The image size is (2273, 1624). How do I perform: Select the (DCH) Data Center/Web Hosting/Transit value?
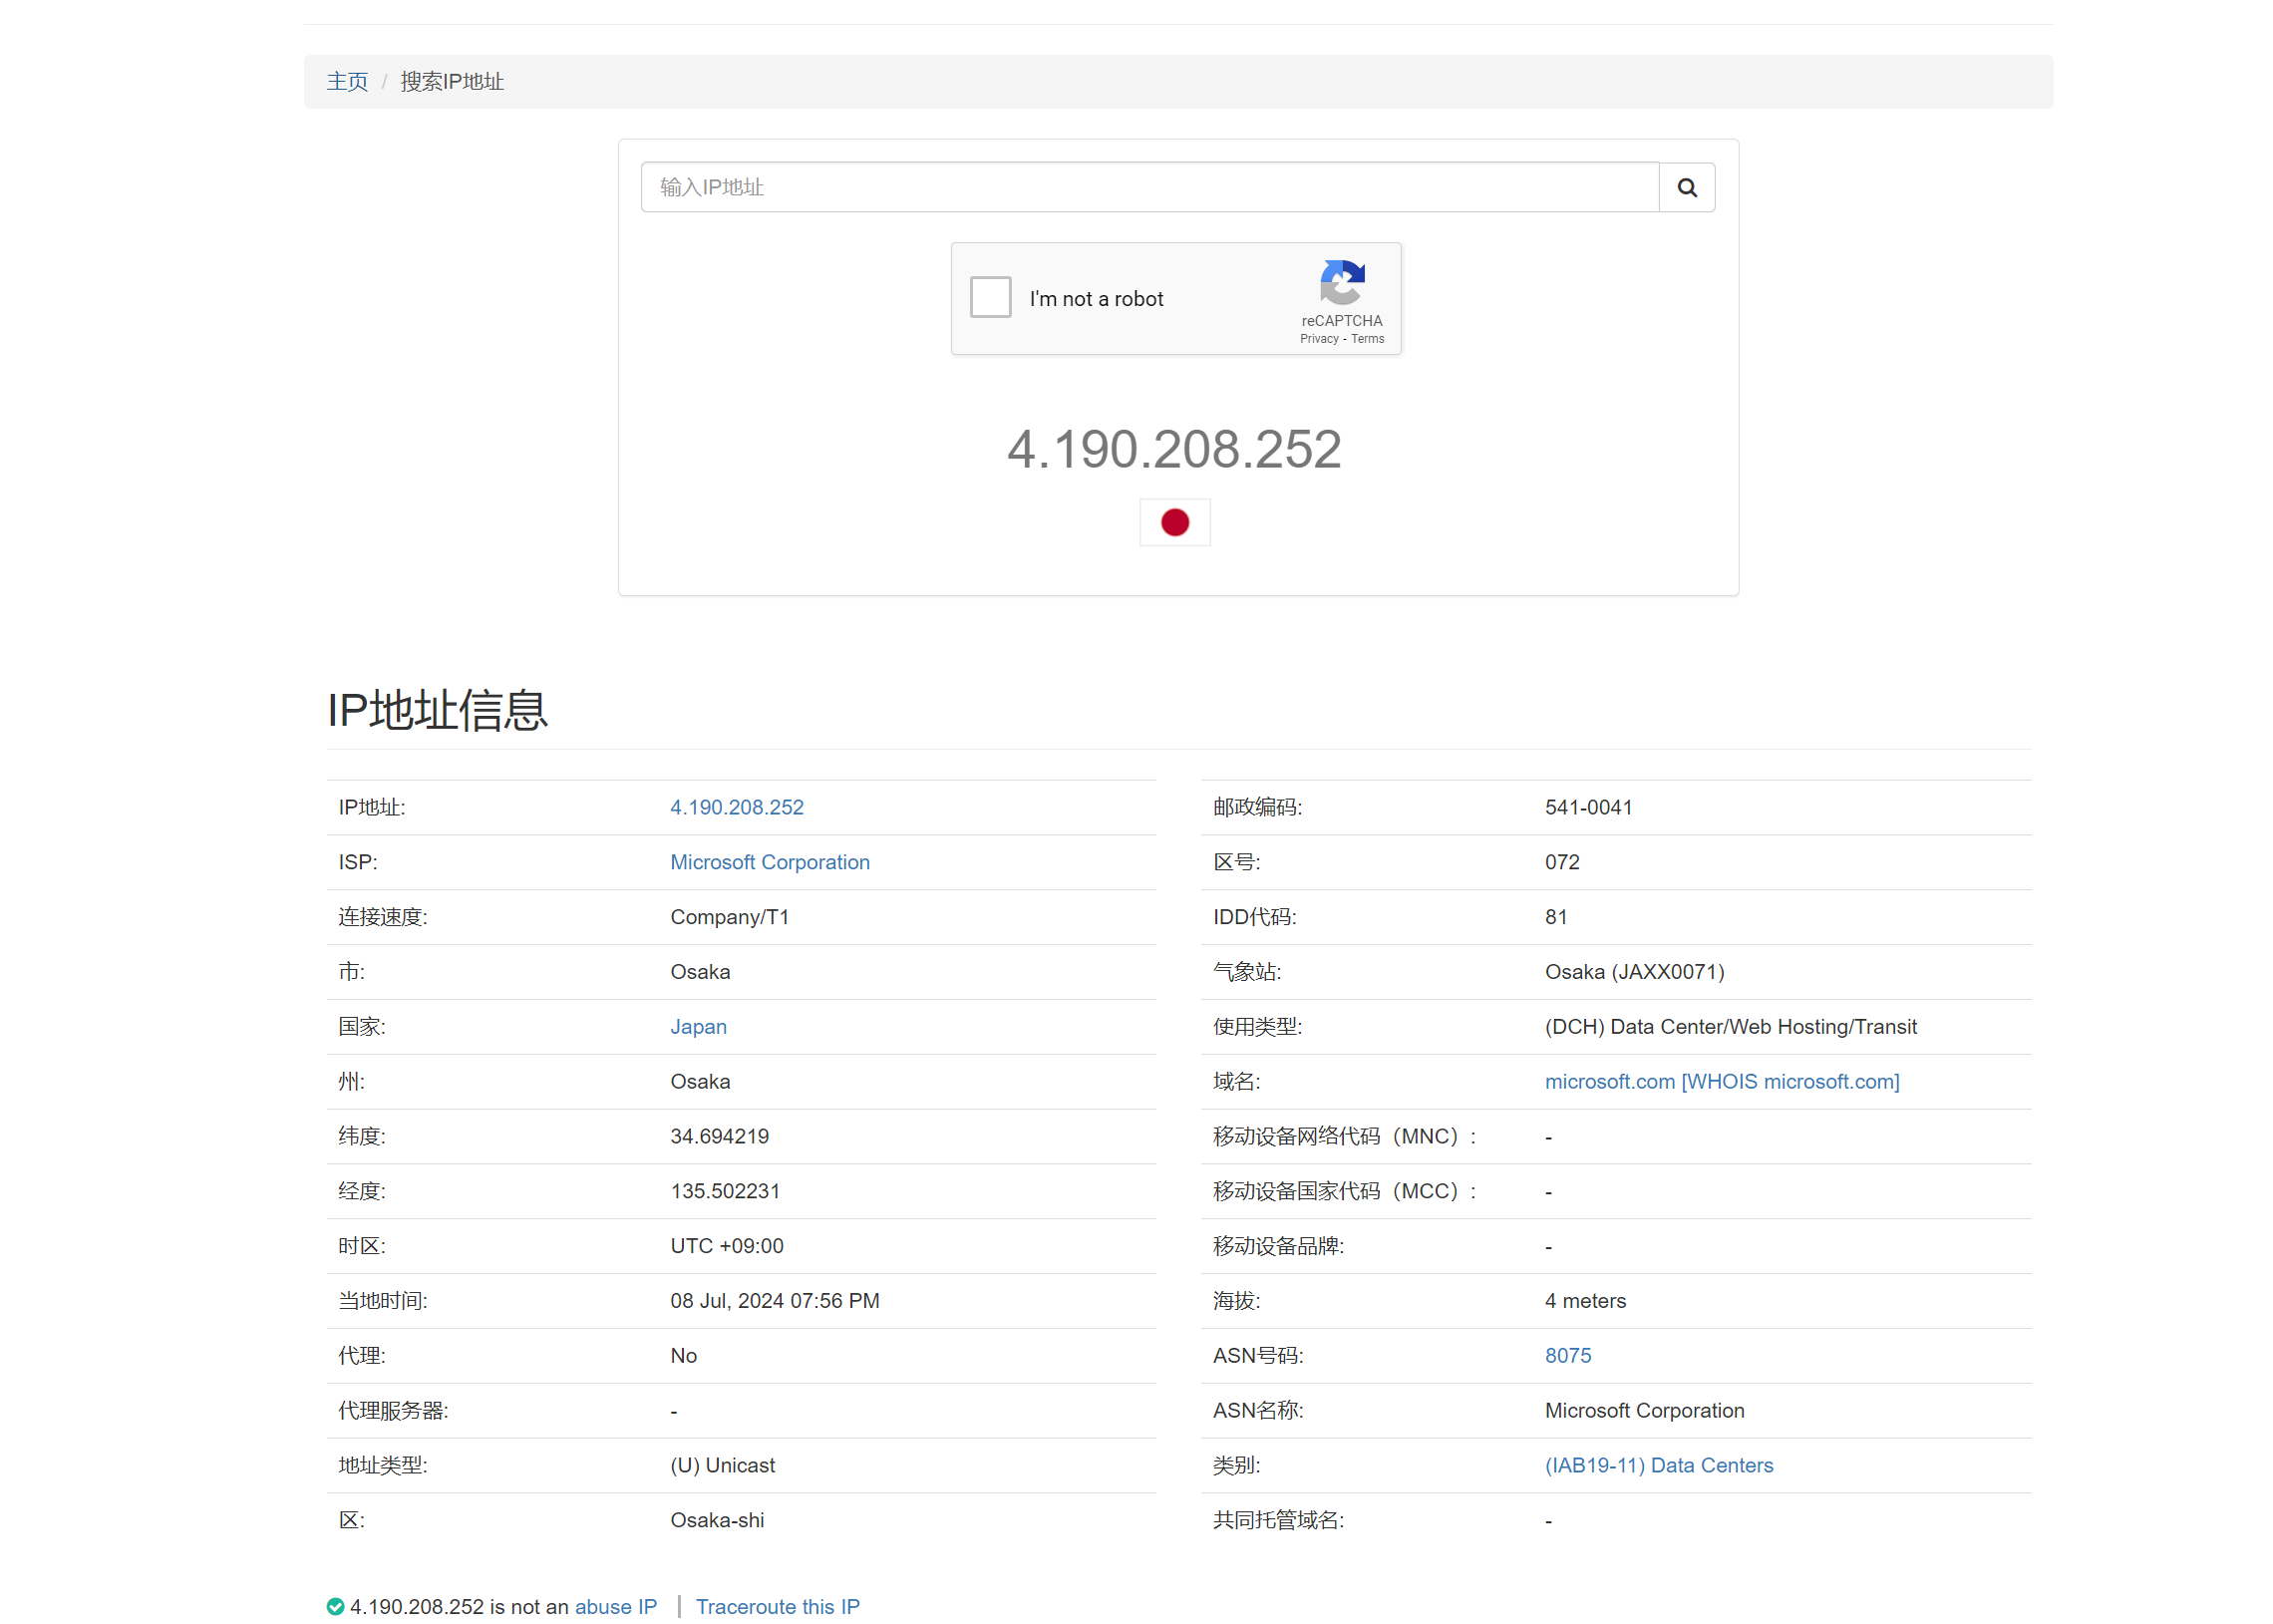point(1730,1026)
